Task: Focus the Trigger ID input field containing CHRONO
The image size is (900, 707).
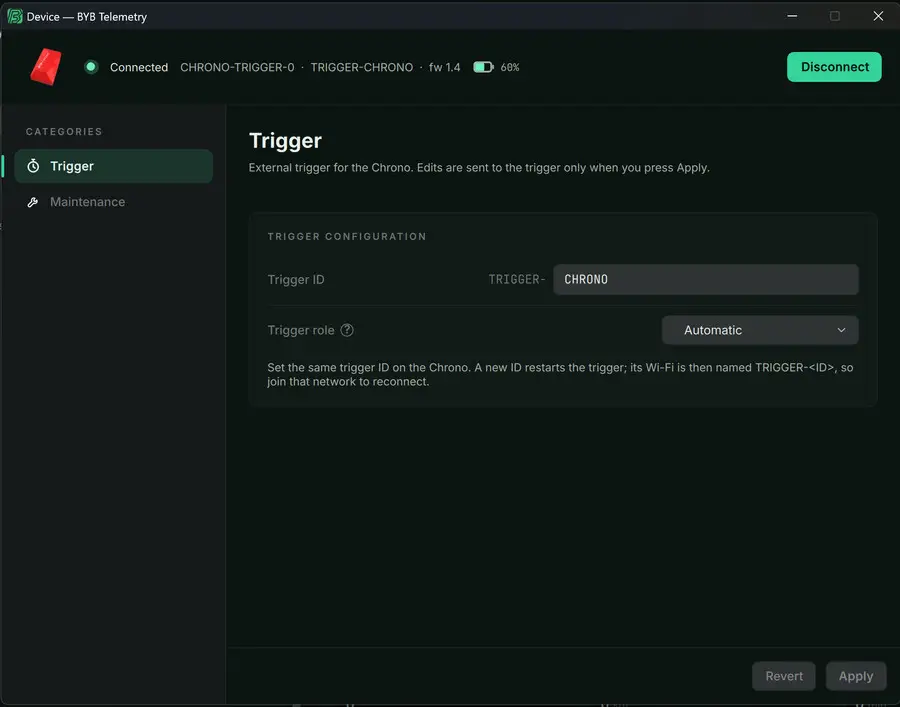Action: (705, 279)
